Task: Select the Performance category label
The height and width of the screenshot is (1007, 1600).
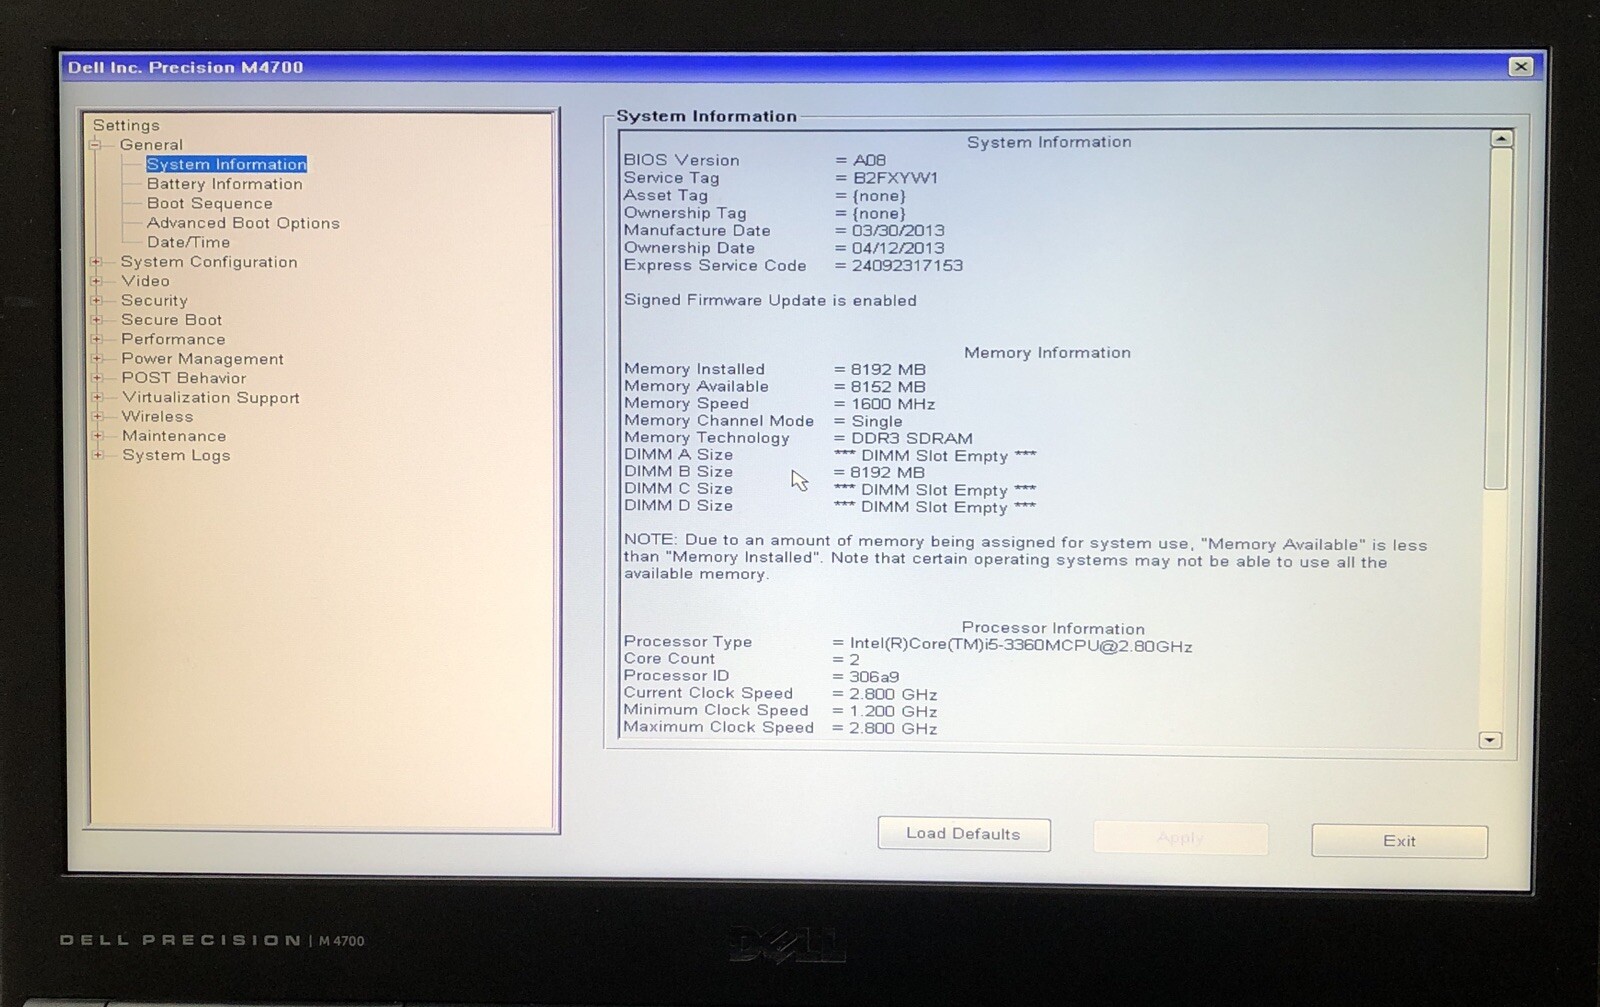Action: tap(173, 339)
